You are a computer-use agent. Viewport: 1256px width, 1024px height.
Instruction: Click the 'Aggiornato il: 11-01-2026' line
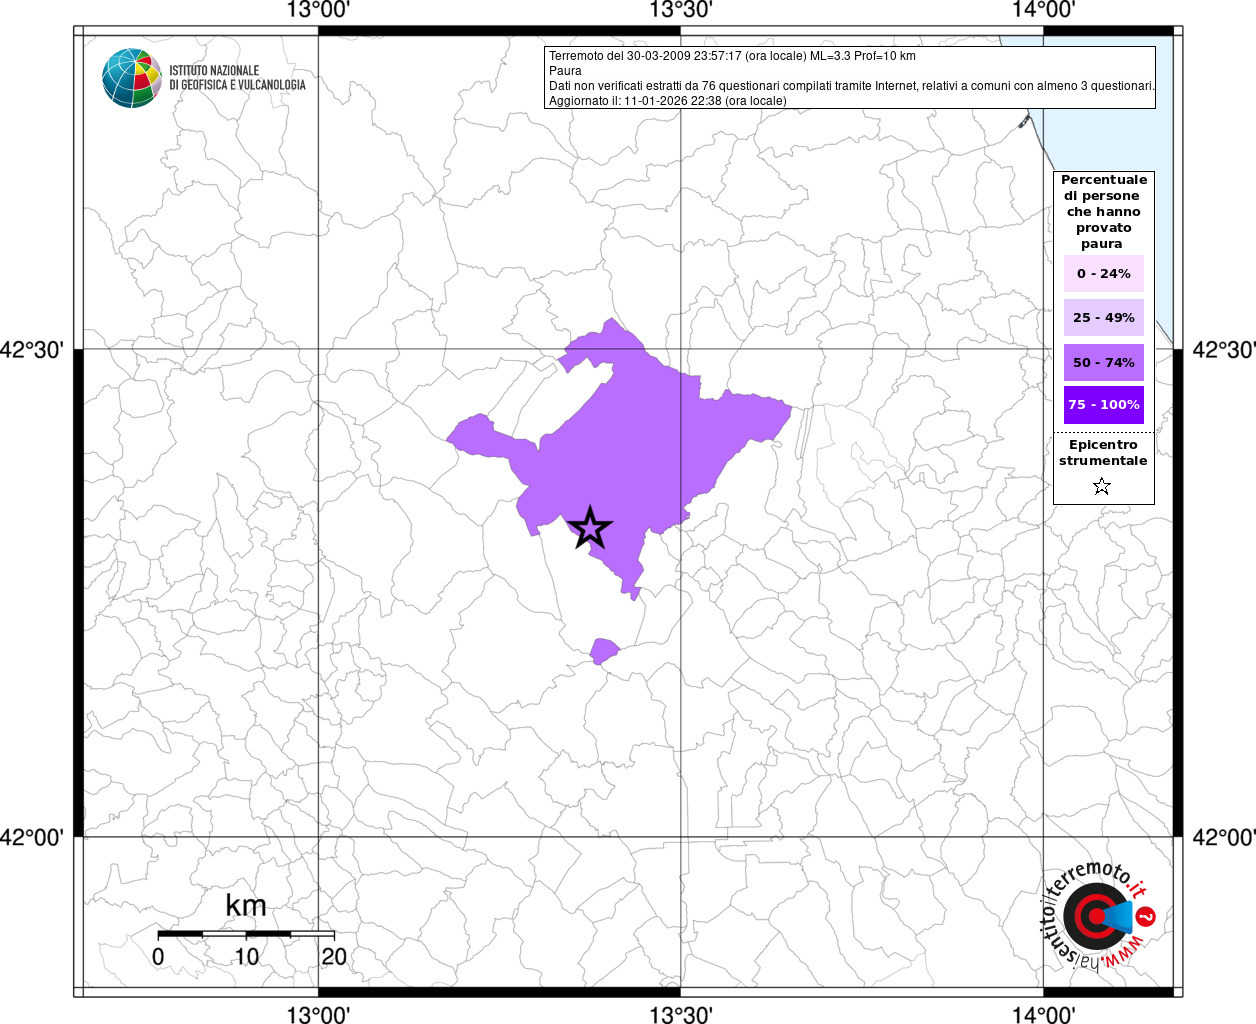click(x=668, y=101)
